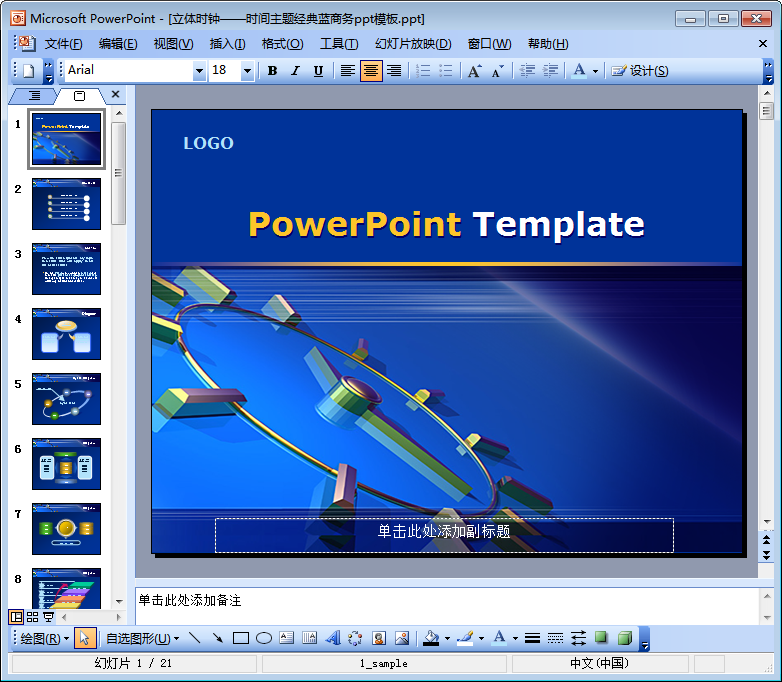The width and height of the screenshot is (782, 682).
Task: Open the 自选图形(U) AutoShapes menu
Action: pos(142,639)
